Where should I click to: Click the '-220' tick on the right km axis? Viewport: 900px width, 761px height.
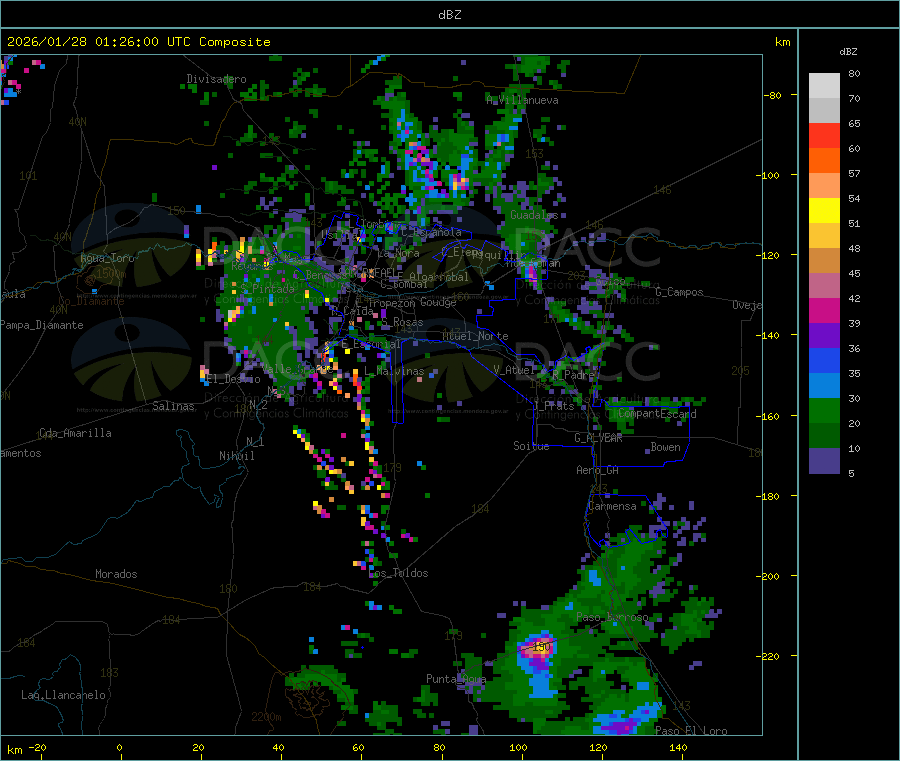pyautogui.click(x=770, y=657)
